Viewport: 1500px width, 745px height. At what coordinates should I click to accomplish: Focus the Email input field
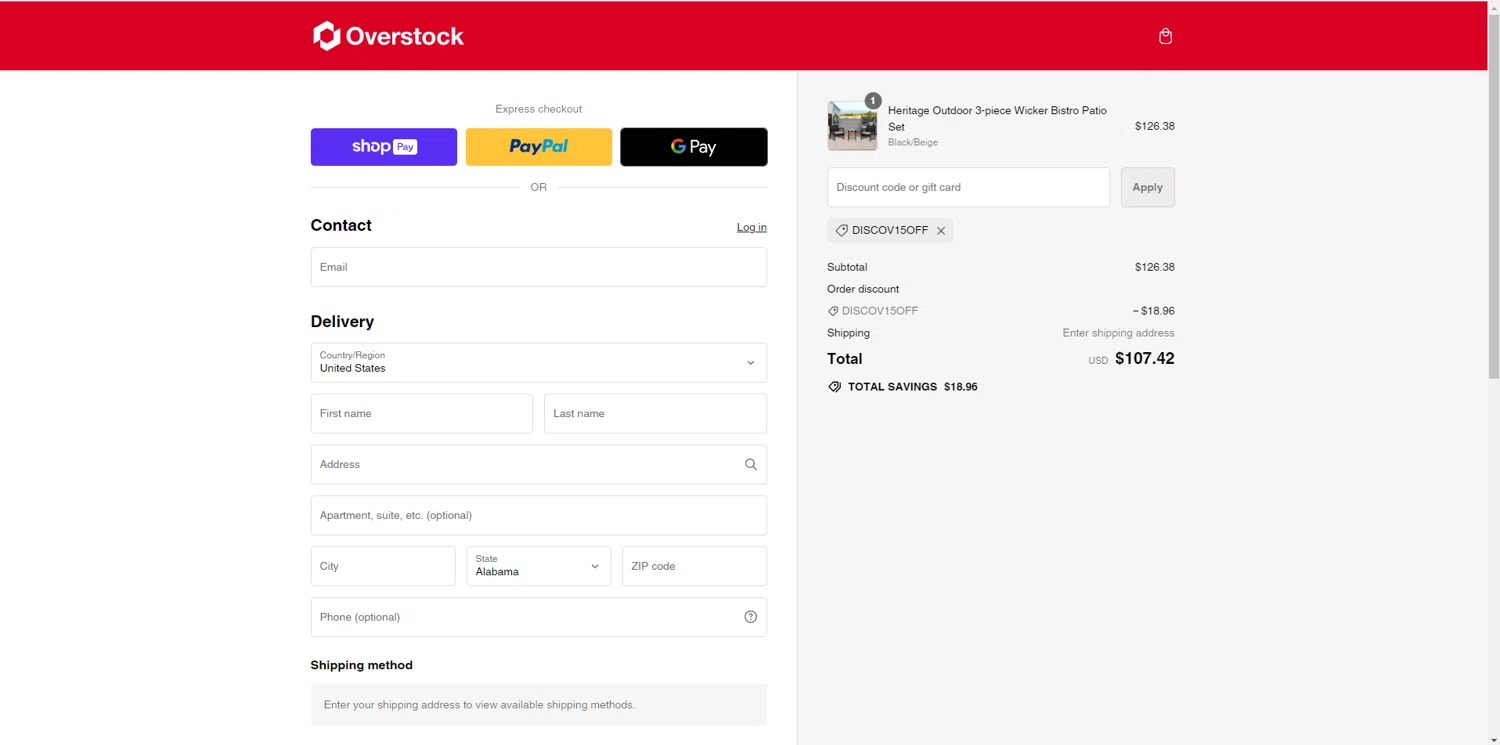point(539,267)
